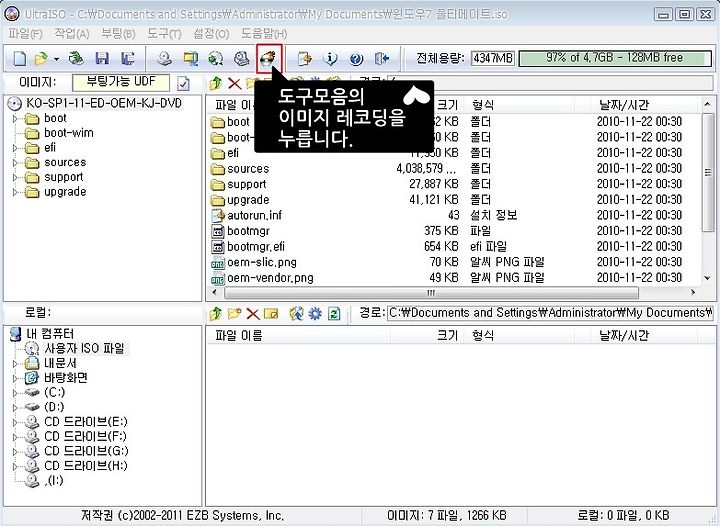Expand the 내문서 node in local tree
The height and width of the screenshot is (526, 720).
15,364
